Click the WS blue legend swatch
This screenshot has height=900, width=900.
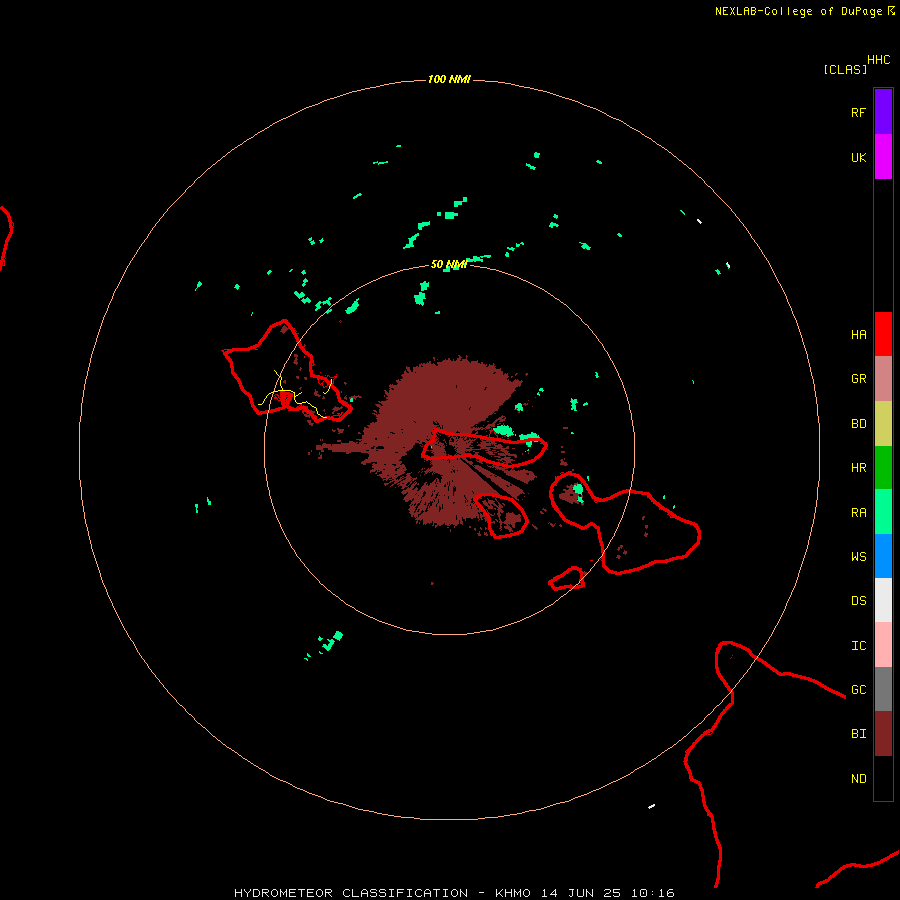pos(883,556)
